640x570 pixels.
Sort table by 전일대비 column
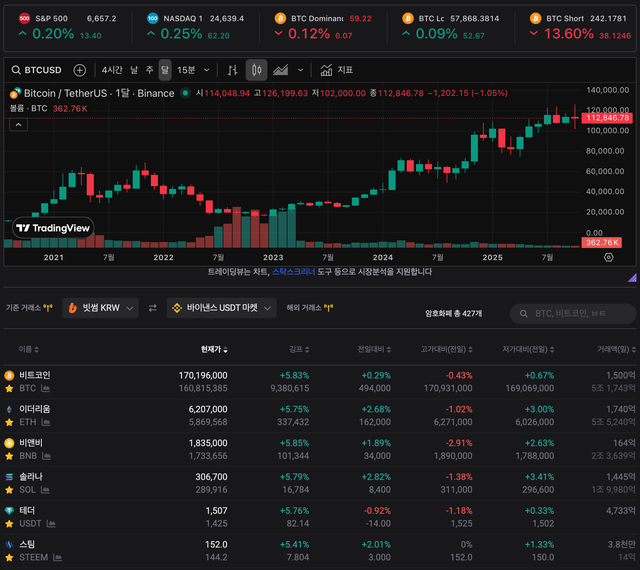click(x=374, y=349)
